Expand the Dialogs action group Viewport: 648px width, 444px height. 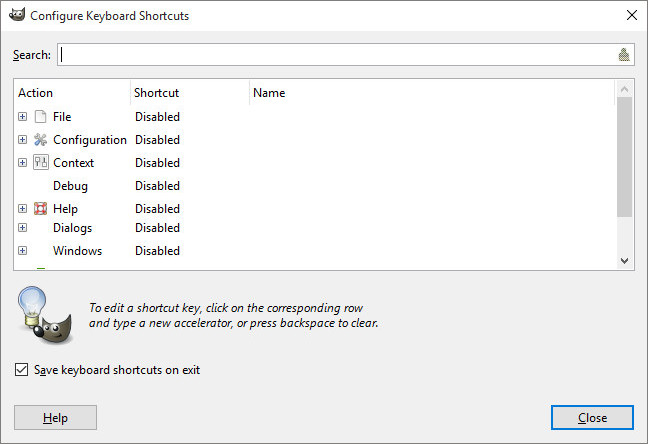[x=23, y=228]
